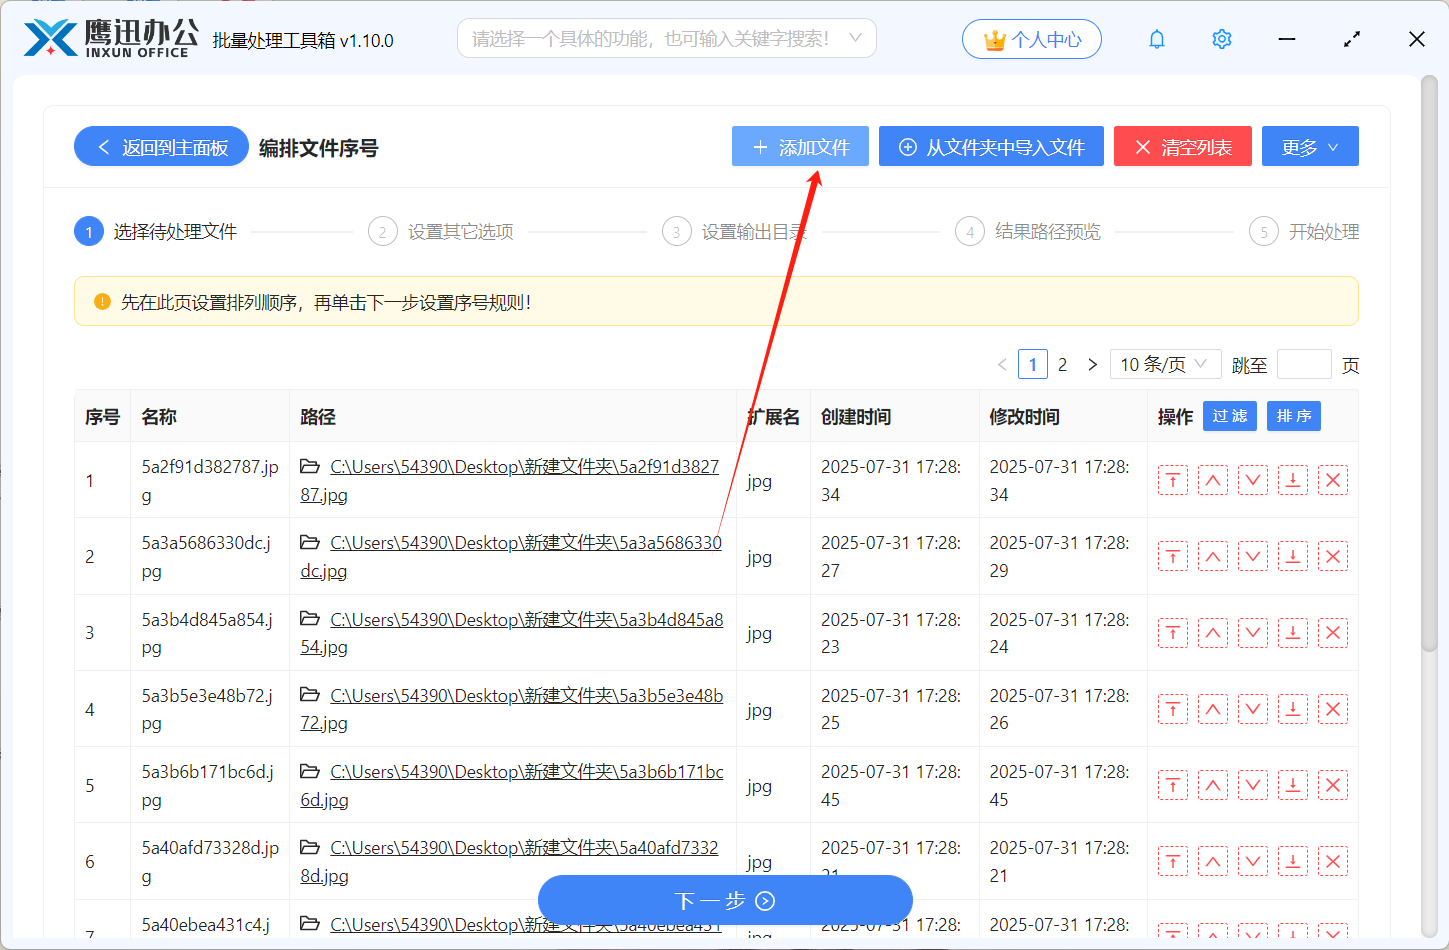
Task: Delete 5a3b6b171bc6d.jpg row
Action: 1333,786
